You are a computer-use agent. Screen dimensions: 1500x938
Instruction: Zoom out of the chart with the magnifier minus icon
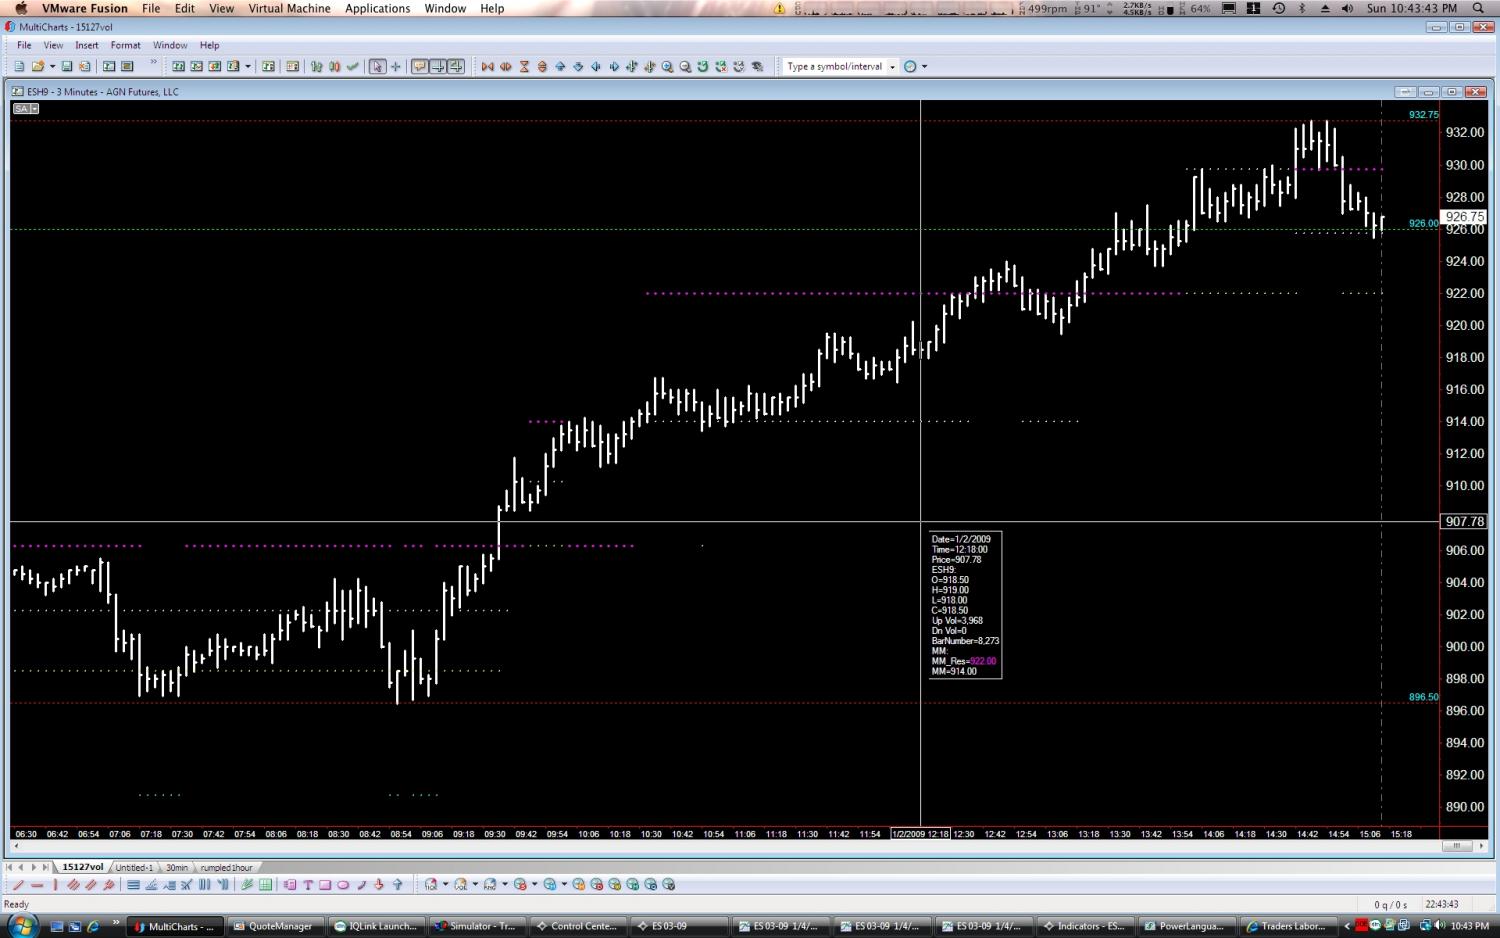click(685, 66)
